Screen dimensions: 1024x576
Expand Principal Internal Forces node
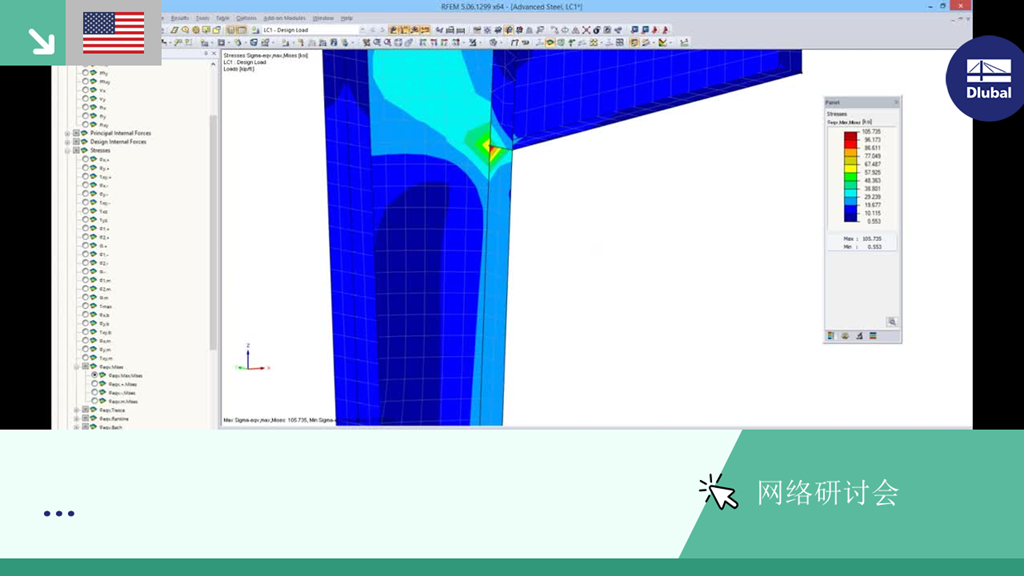(x=67, y=133)
